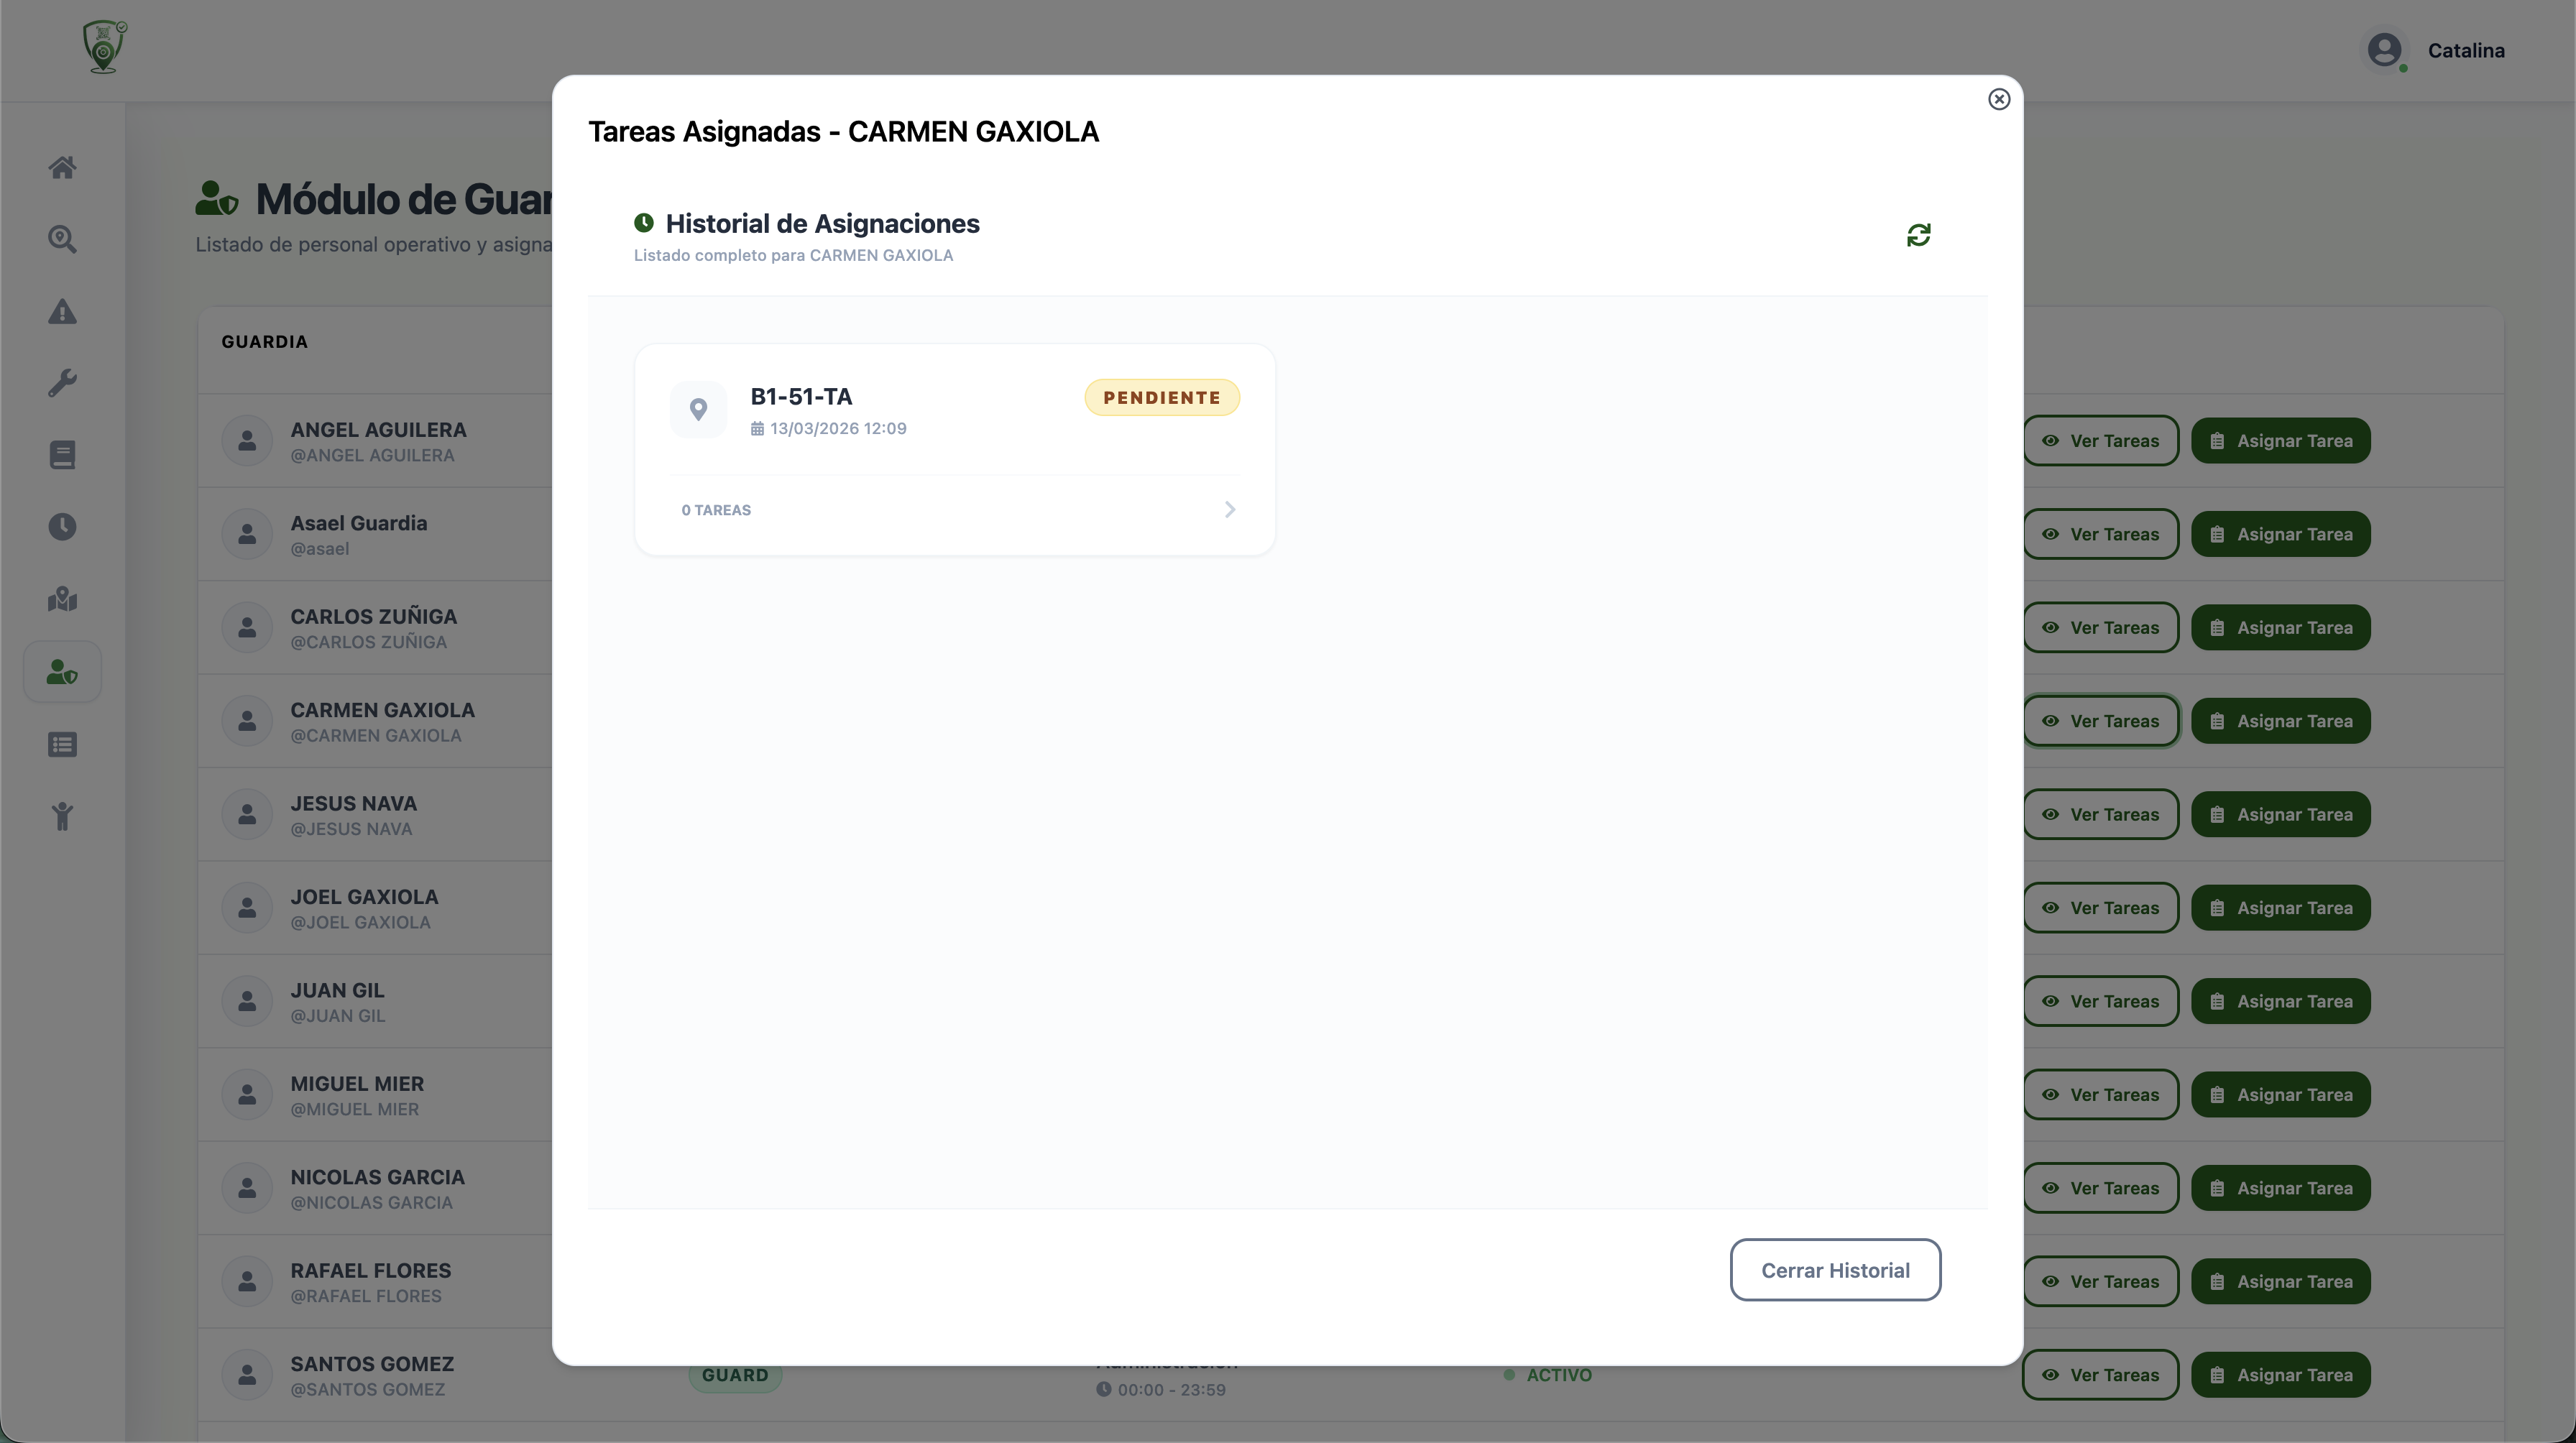Select the guards module icon in sidebar

tap(62, 672)
